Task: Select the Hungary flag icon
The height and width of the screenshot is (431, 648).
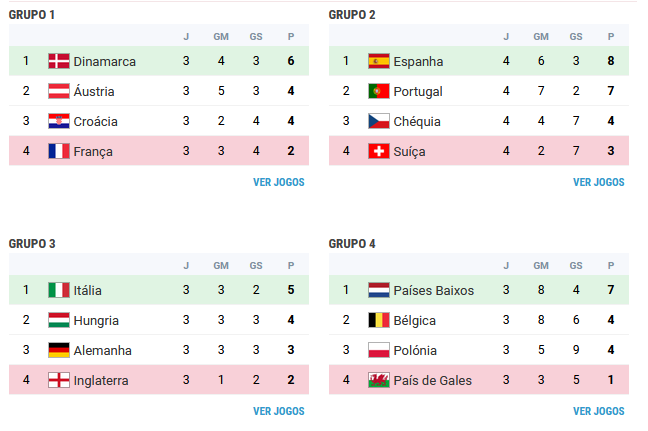Action: pos(59,320)
